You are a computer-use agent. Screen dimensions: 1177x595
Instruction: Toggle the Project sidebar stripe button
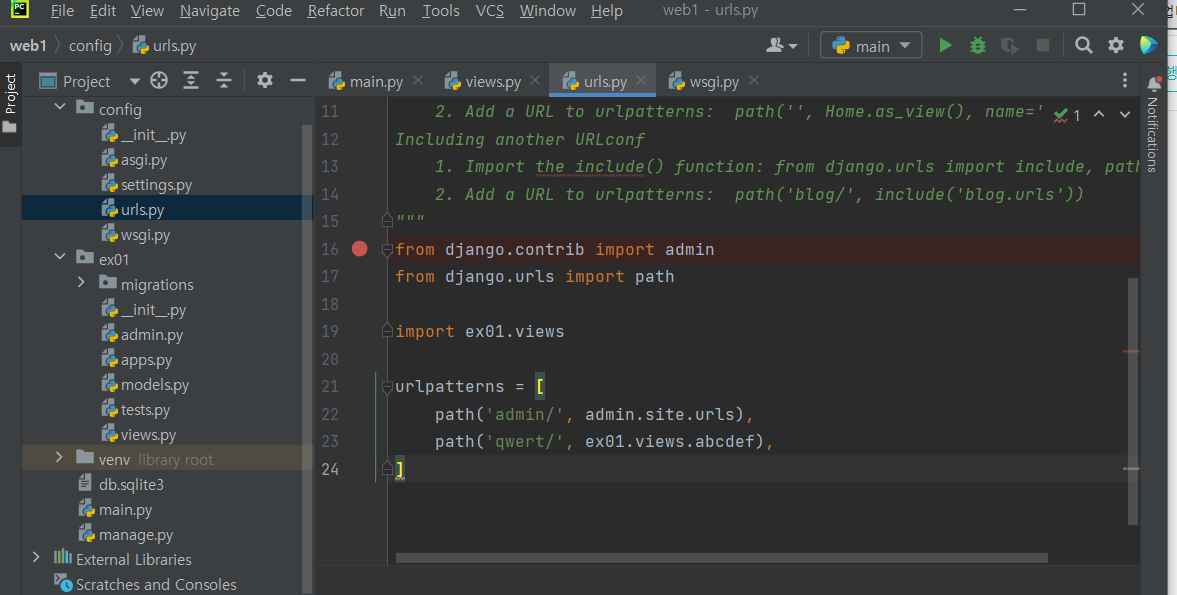(x=10, y=104)
